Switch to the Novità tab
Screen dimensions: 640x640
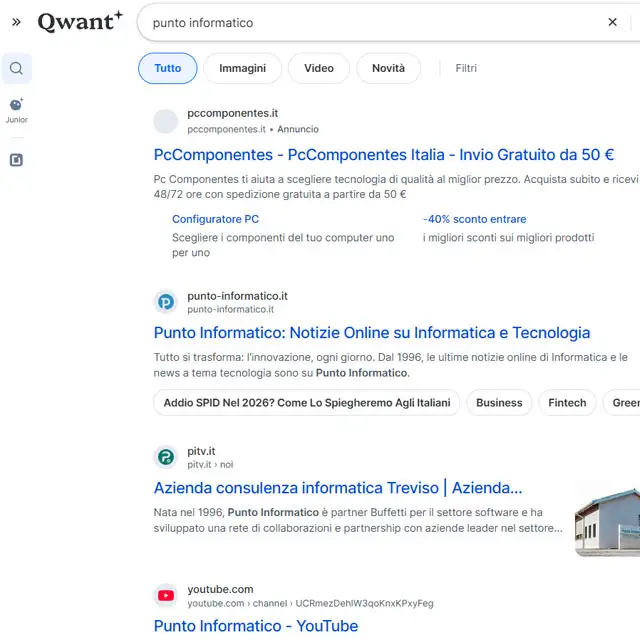[x=388, y=68]
